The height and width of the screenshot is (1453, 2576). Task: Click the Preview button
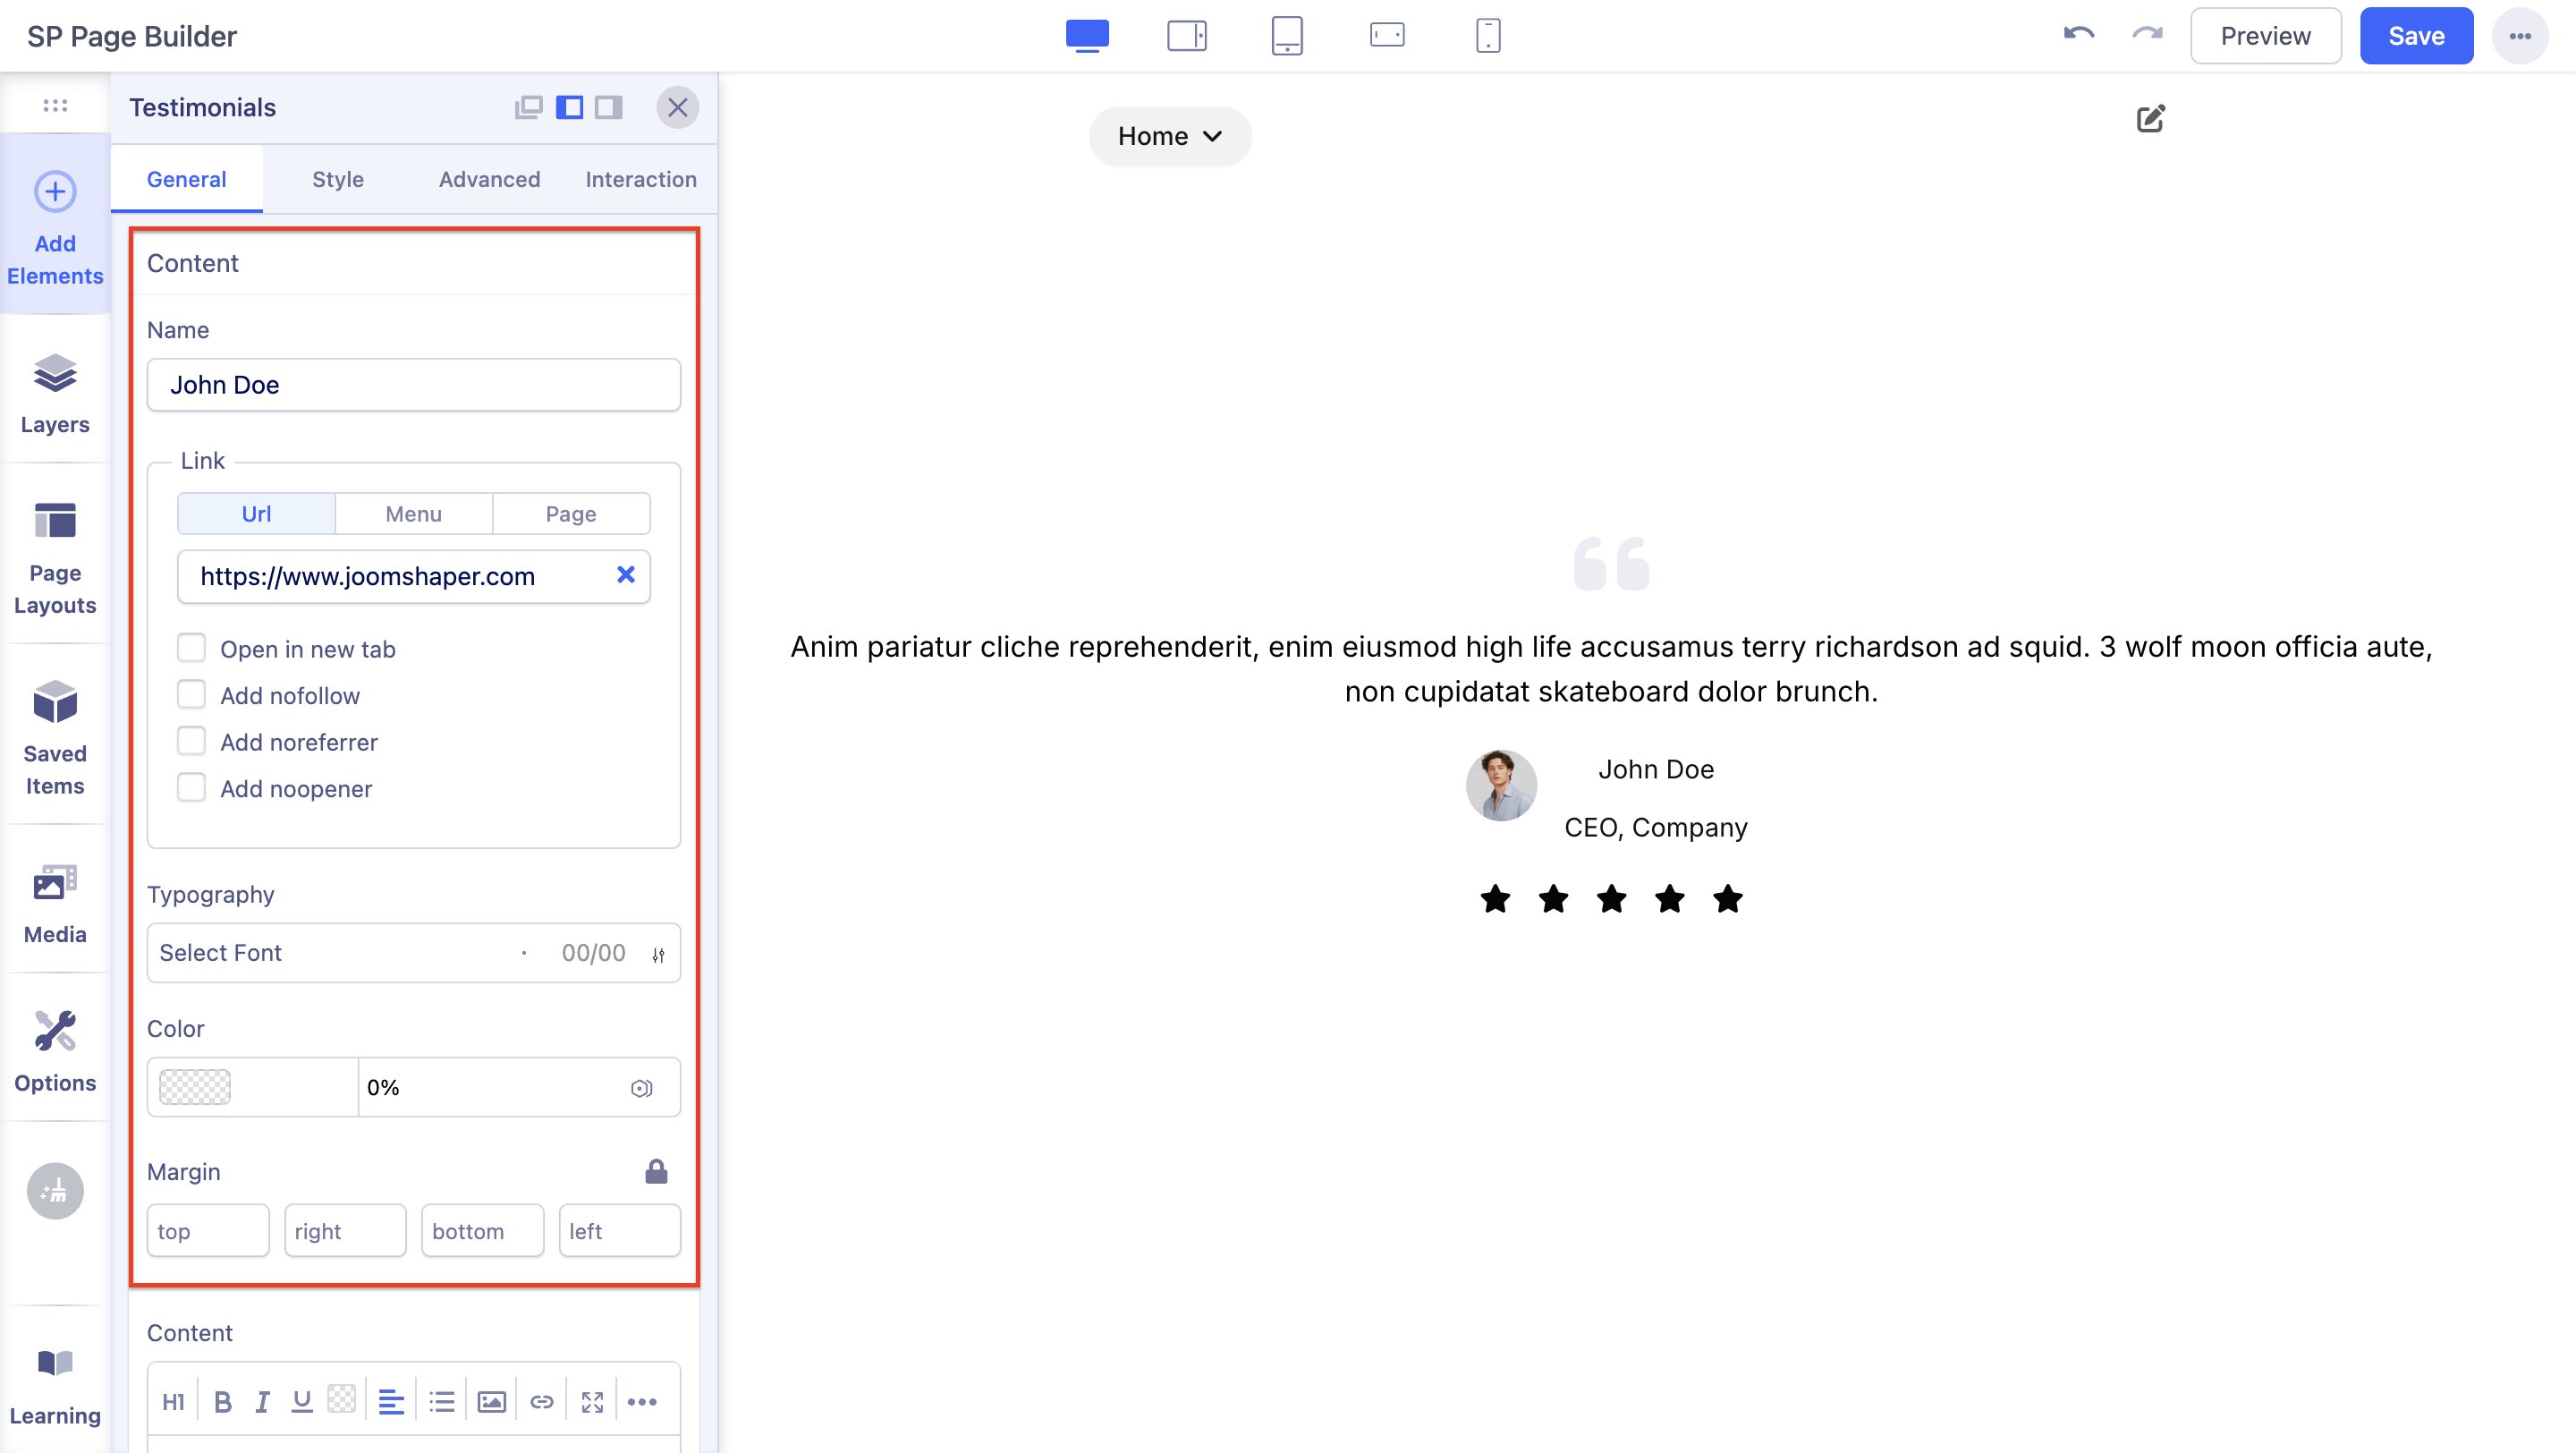pyautogui.click(x=2265, y=36)
